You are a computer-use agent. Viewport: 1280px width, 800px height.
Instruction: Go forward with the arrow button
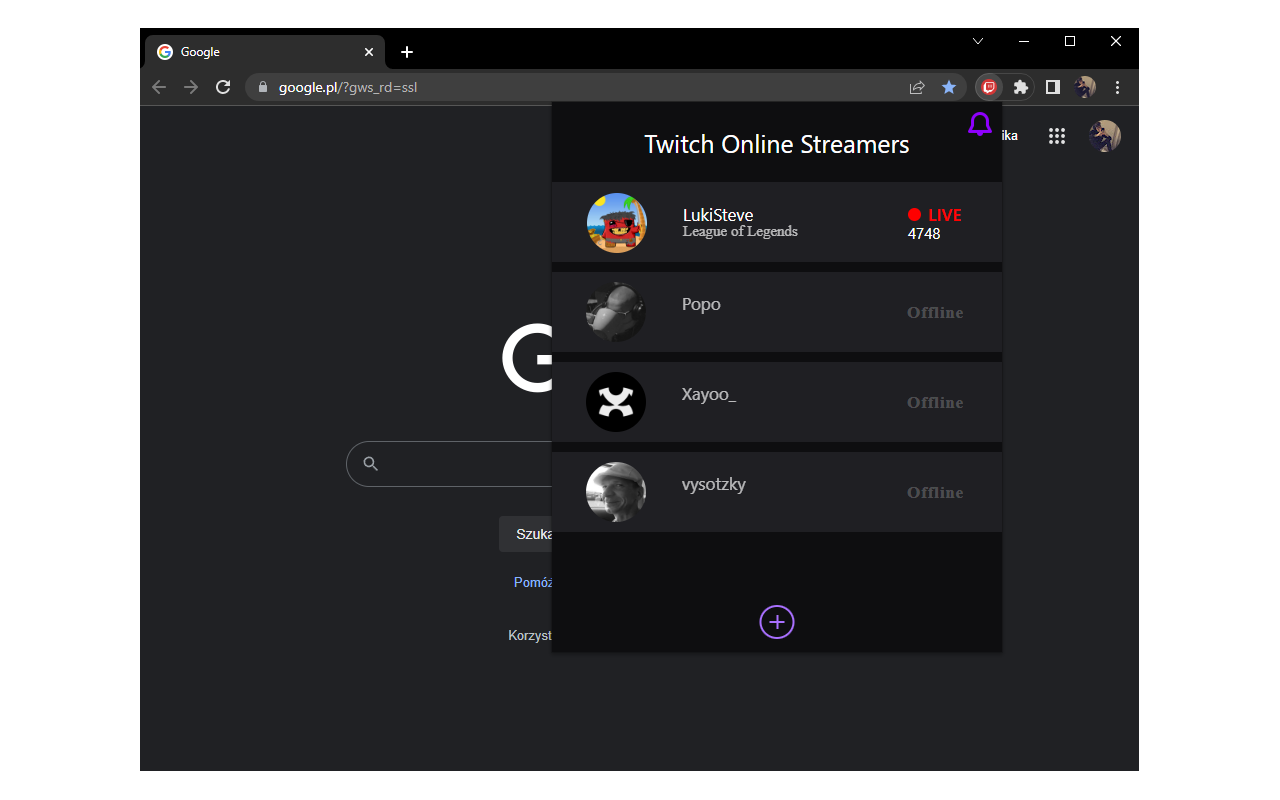click(191, 87)
